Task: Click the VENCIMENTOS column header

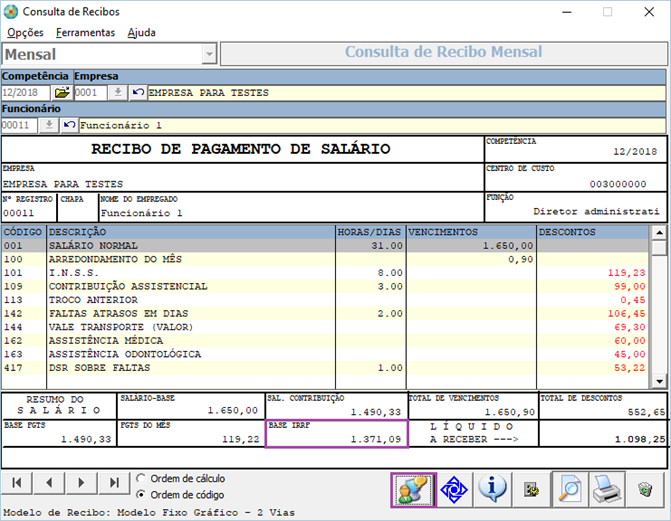Action: pos(471,232)
